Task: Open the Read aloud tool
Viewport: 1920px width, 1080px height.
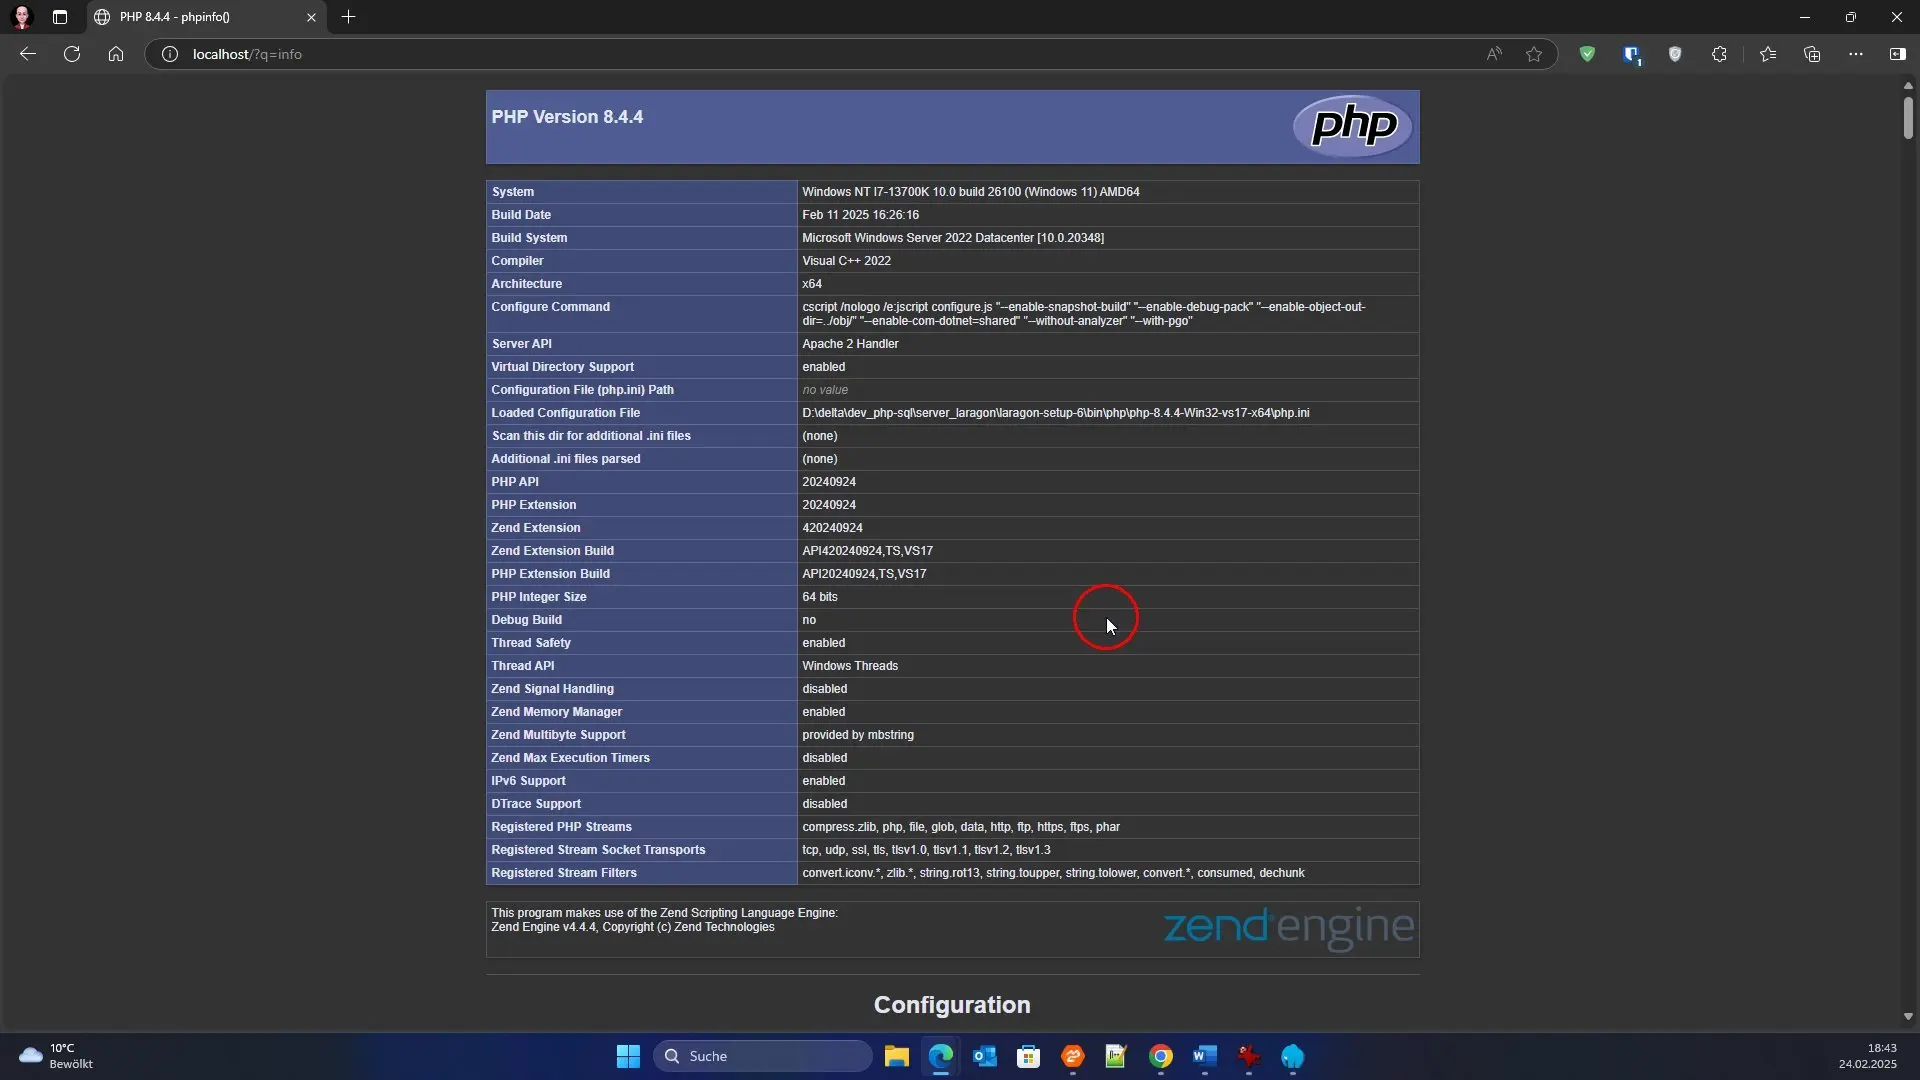Action: pos(1494,54)
